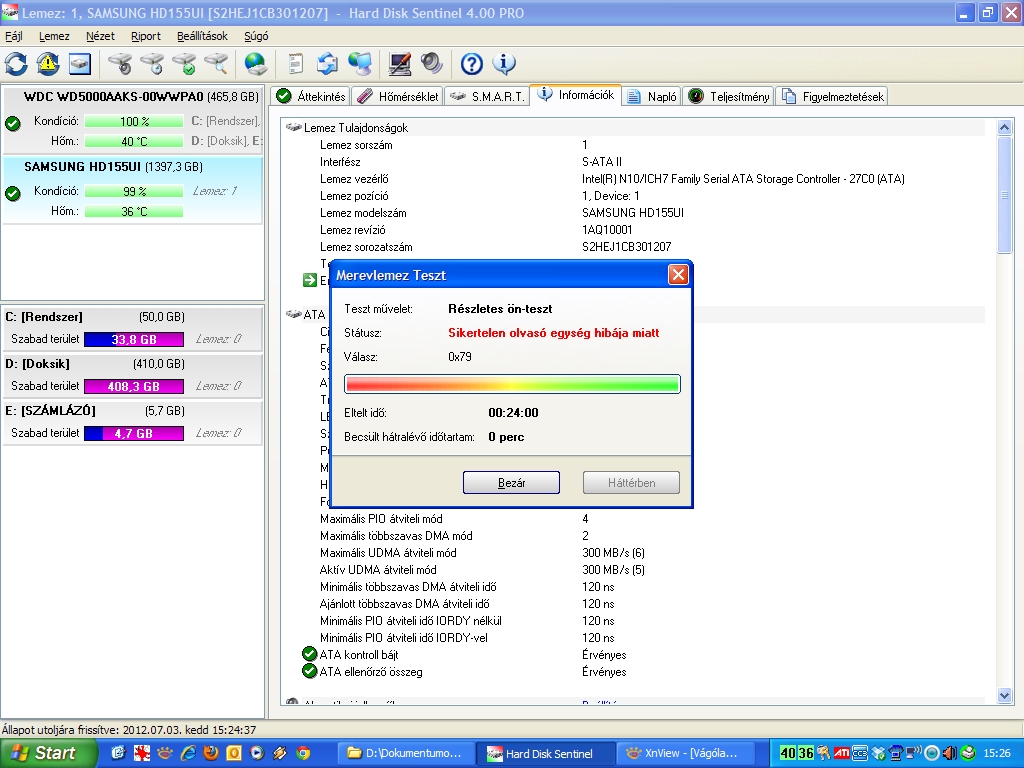Open the Fájl menu

(x=14, y=36)
